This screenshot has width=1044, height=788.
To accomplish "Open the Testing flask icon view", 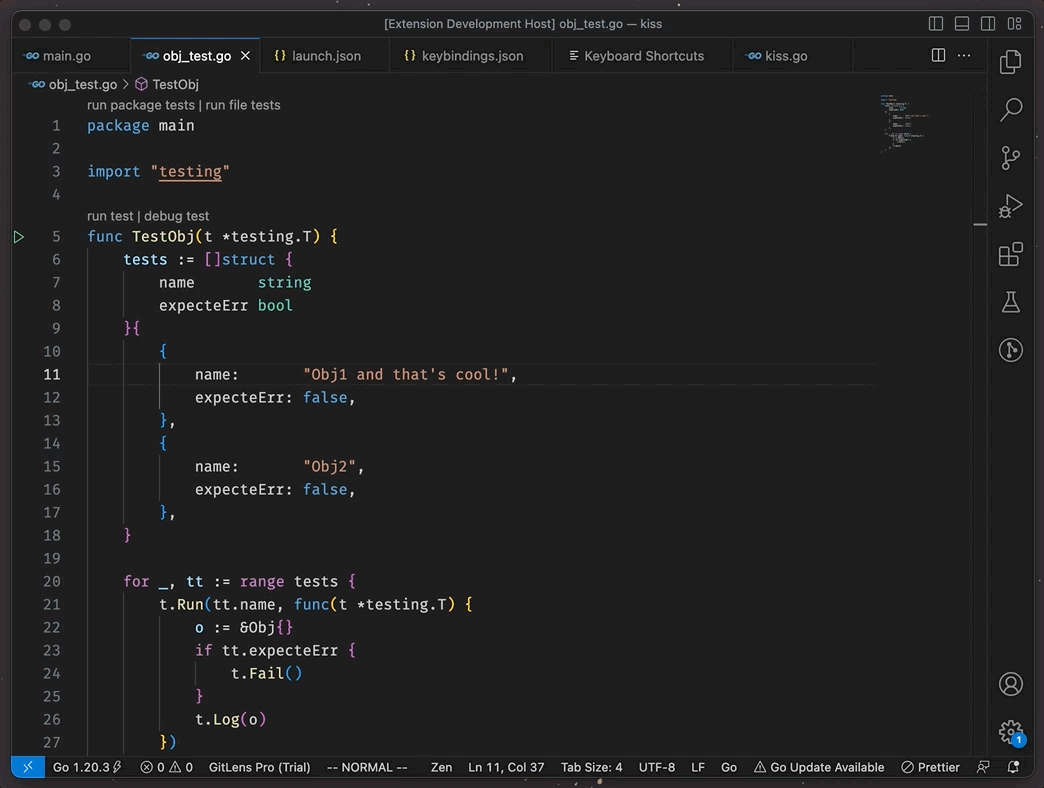I will pos(1011,302).
